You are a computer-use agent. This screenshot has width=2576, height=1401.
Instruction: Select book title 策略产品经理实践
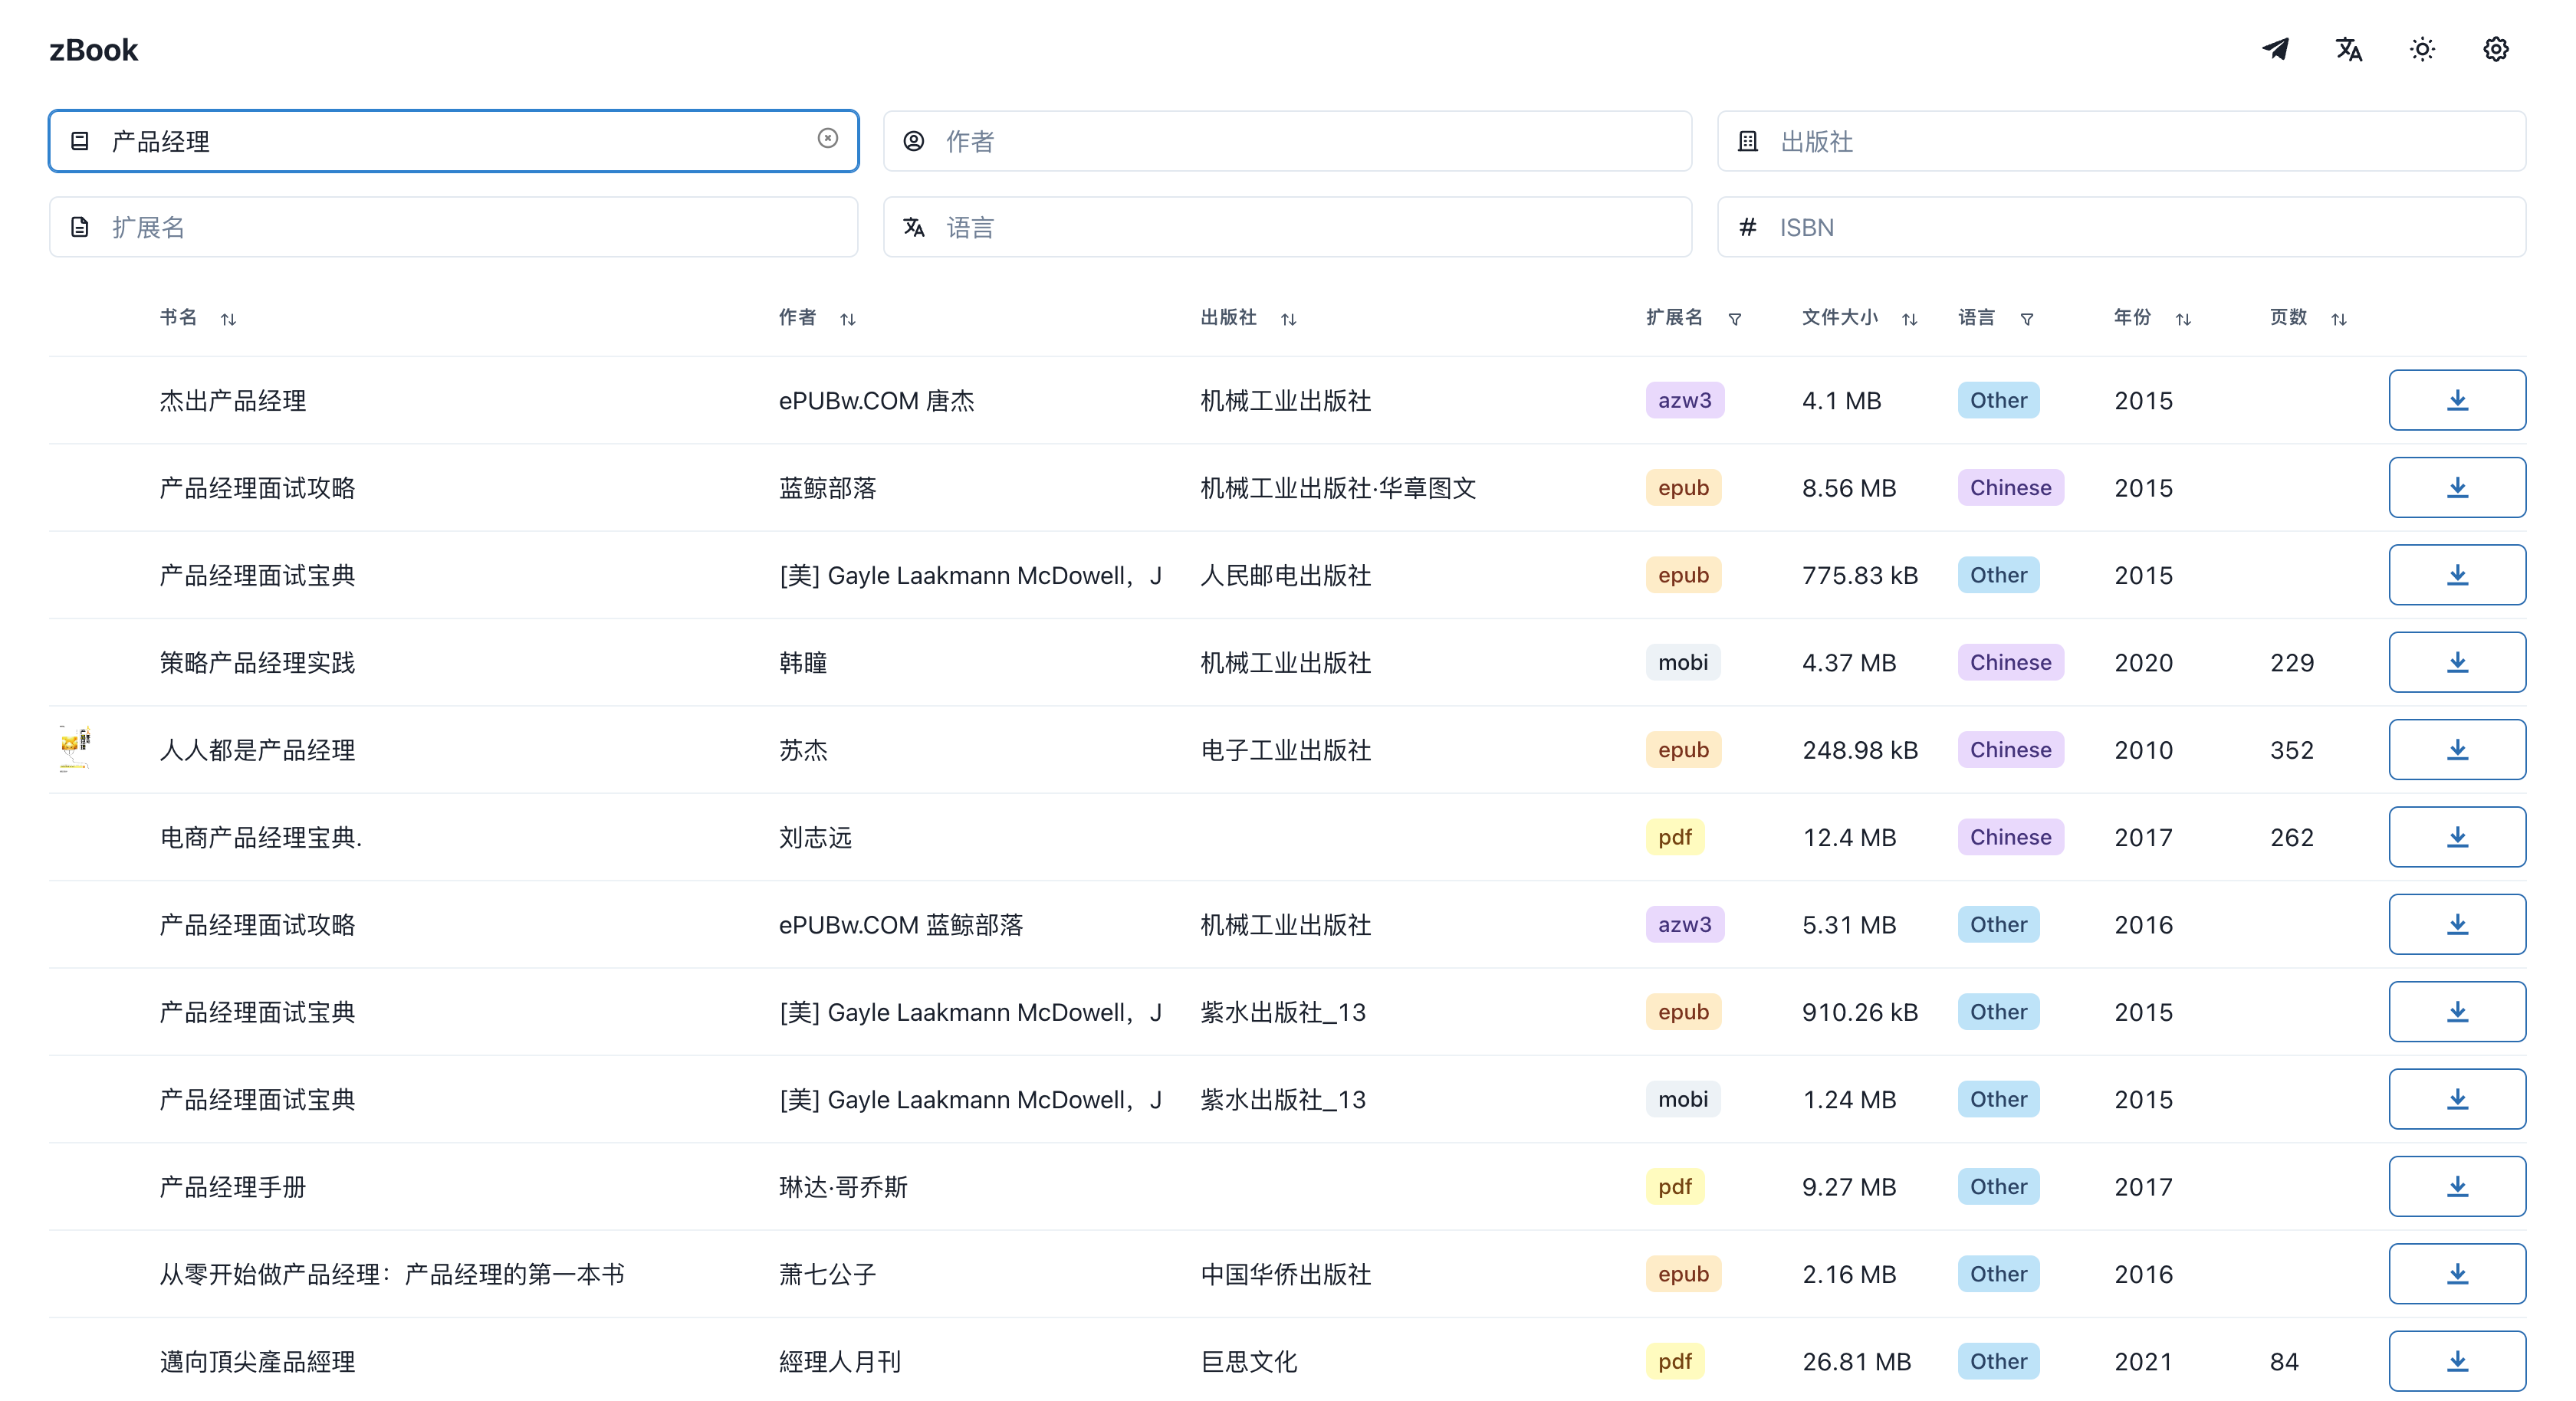(257, 663)
